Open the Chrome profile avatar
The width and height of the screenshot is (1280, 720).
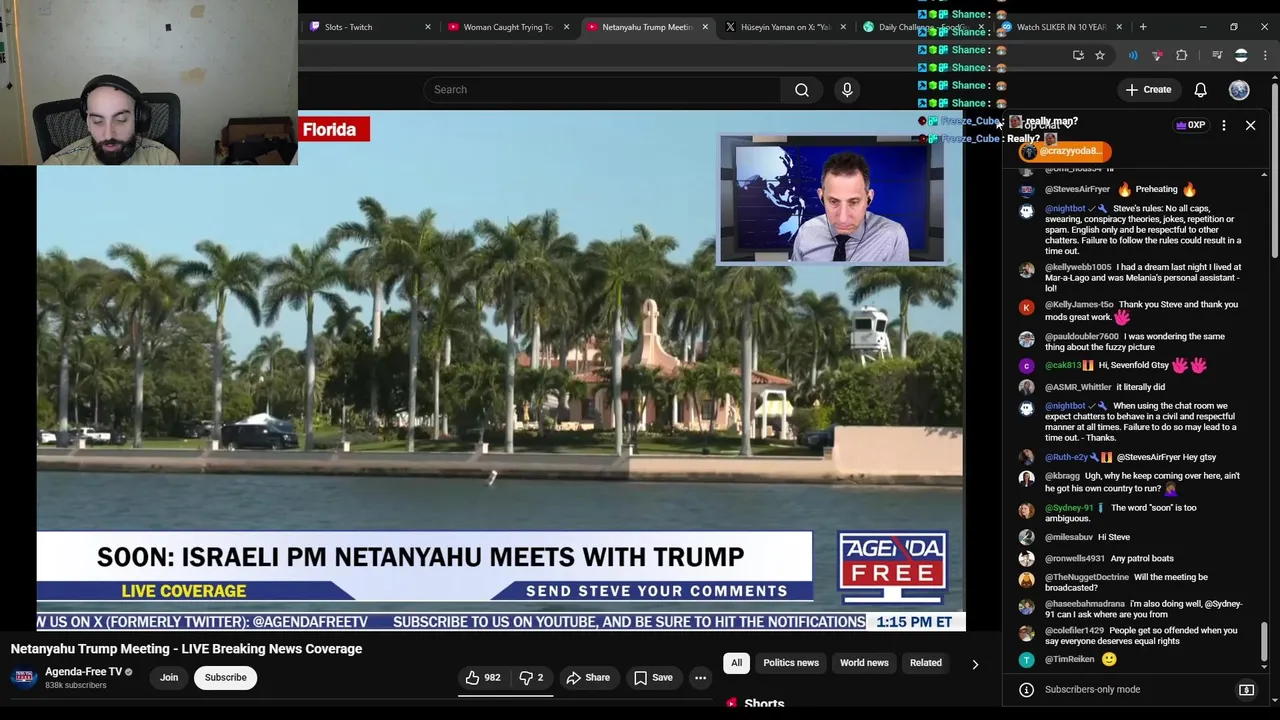pyautogui.click(x=1241, y=55)
